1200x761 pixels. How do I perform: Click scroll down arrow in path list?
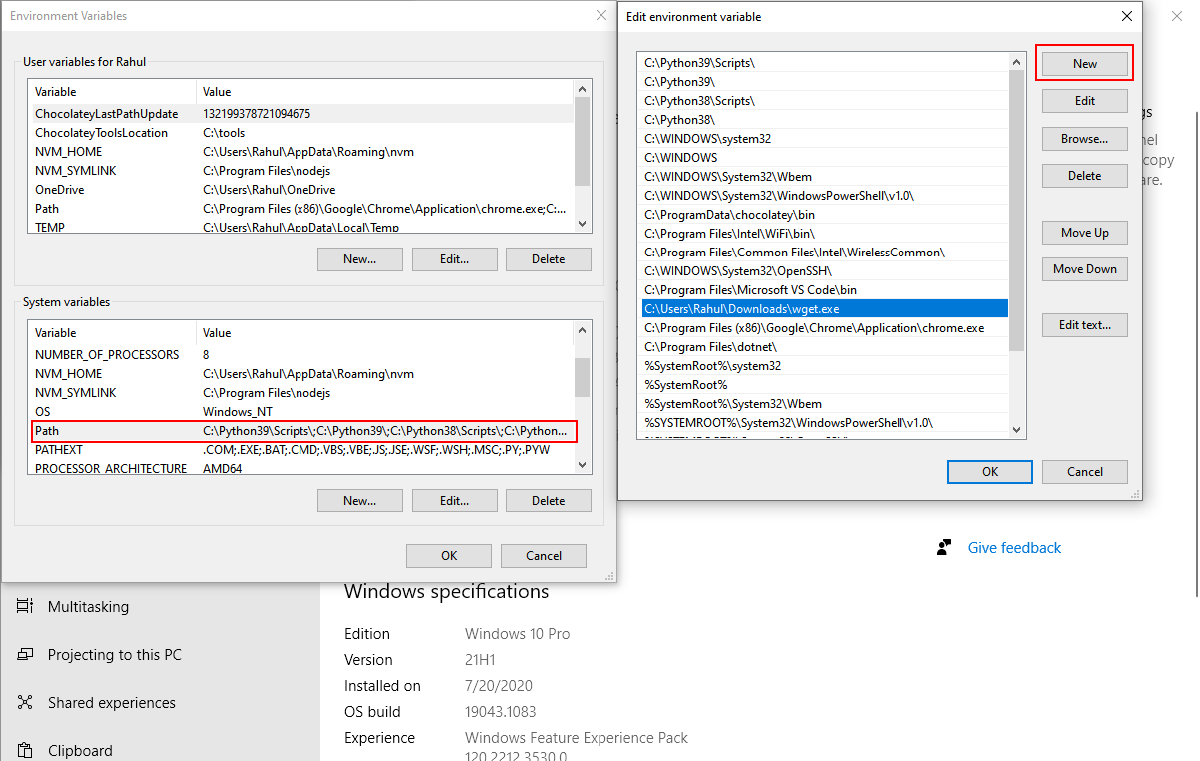(1017, 430)
